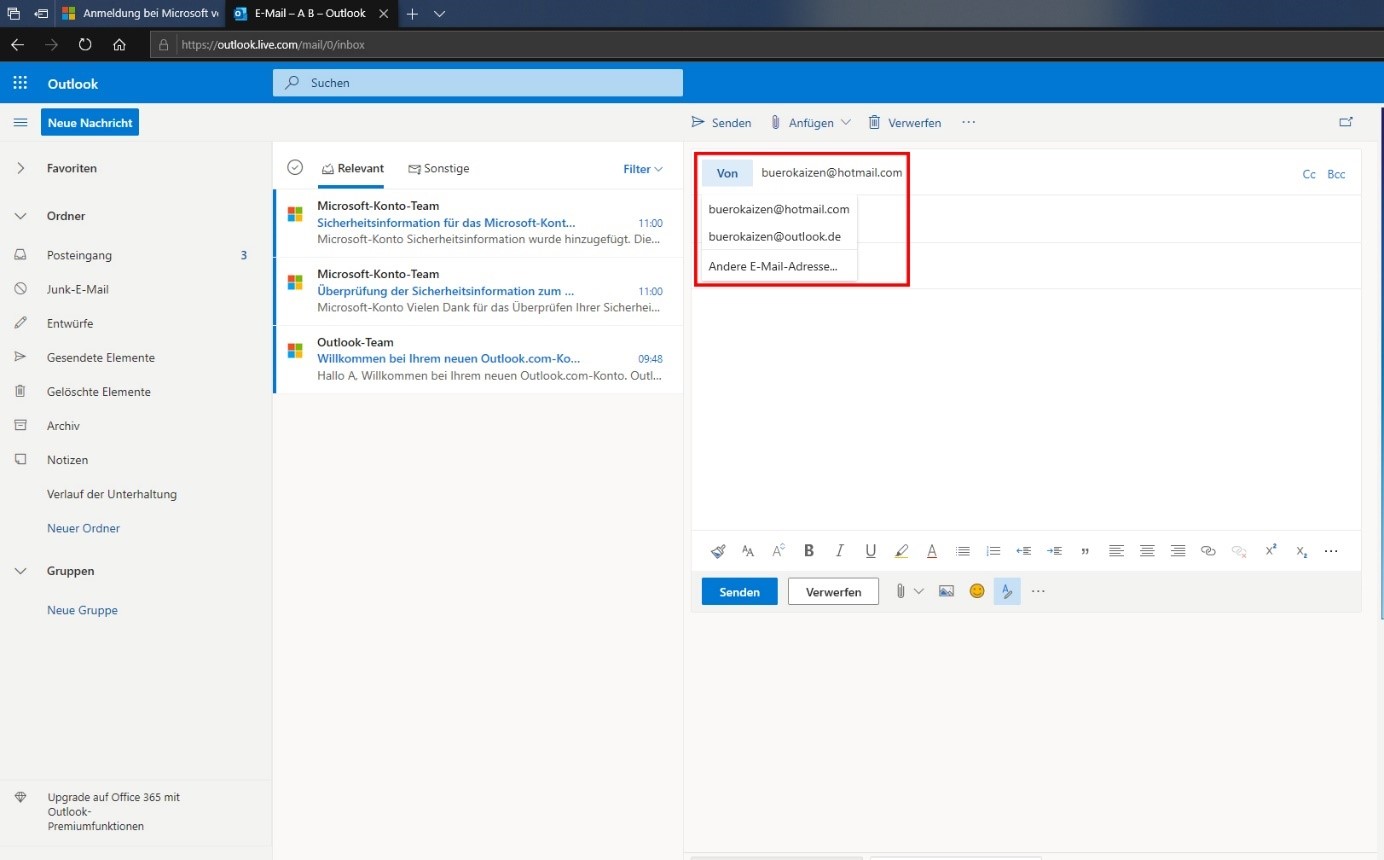
Task: Show the Cc field
Action: pos(1309,174)
